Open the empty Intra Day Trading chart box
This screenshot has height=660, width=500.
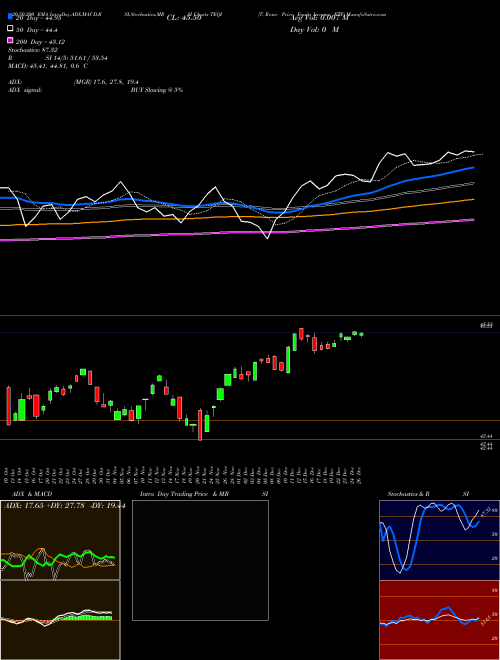200,560
